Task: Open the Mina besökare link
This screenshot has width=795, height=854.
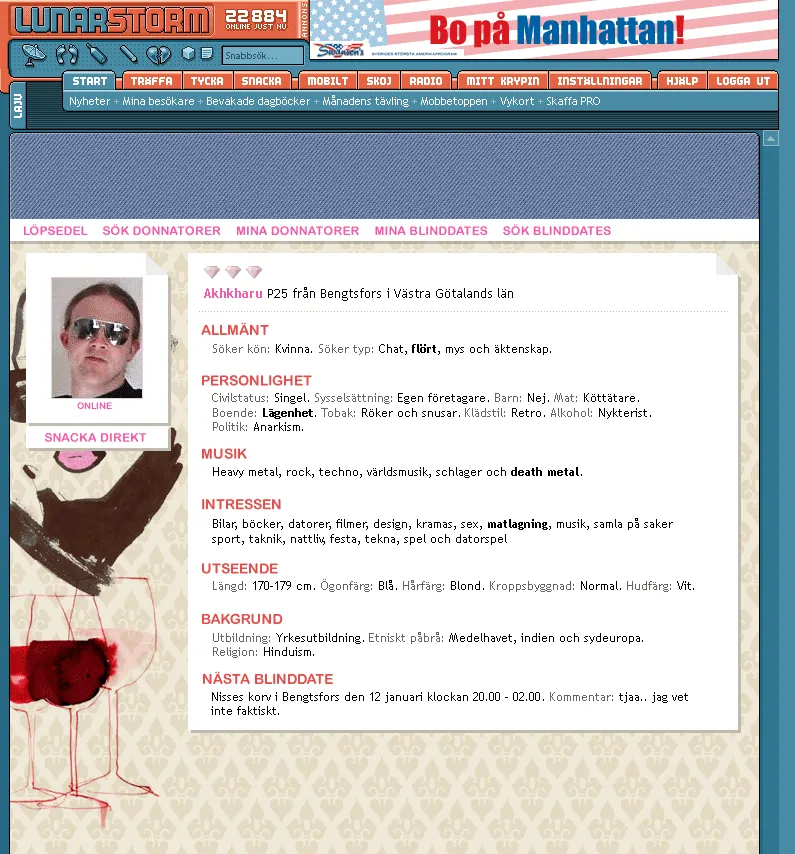Action: point(158,101)
